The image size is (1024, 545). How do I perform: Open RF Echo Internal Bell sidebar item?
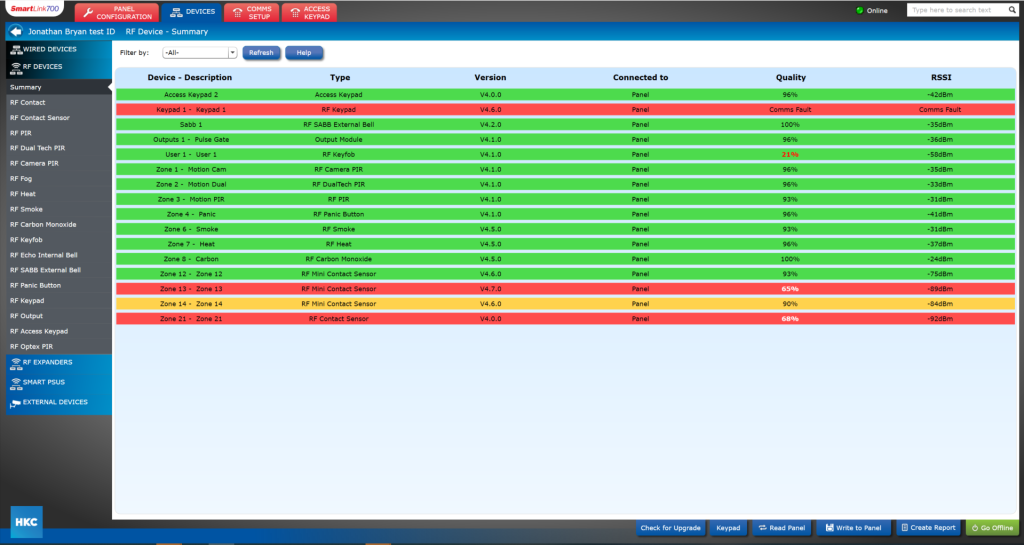59,255
